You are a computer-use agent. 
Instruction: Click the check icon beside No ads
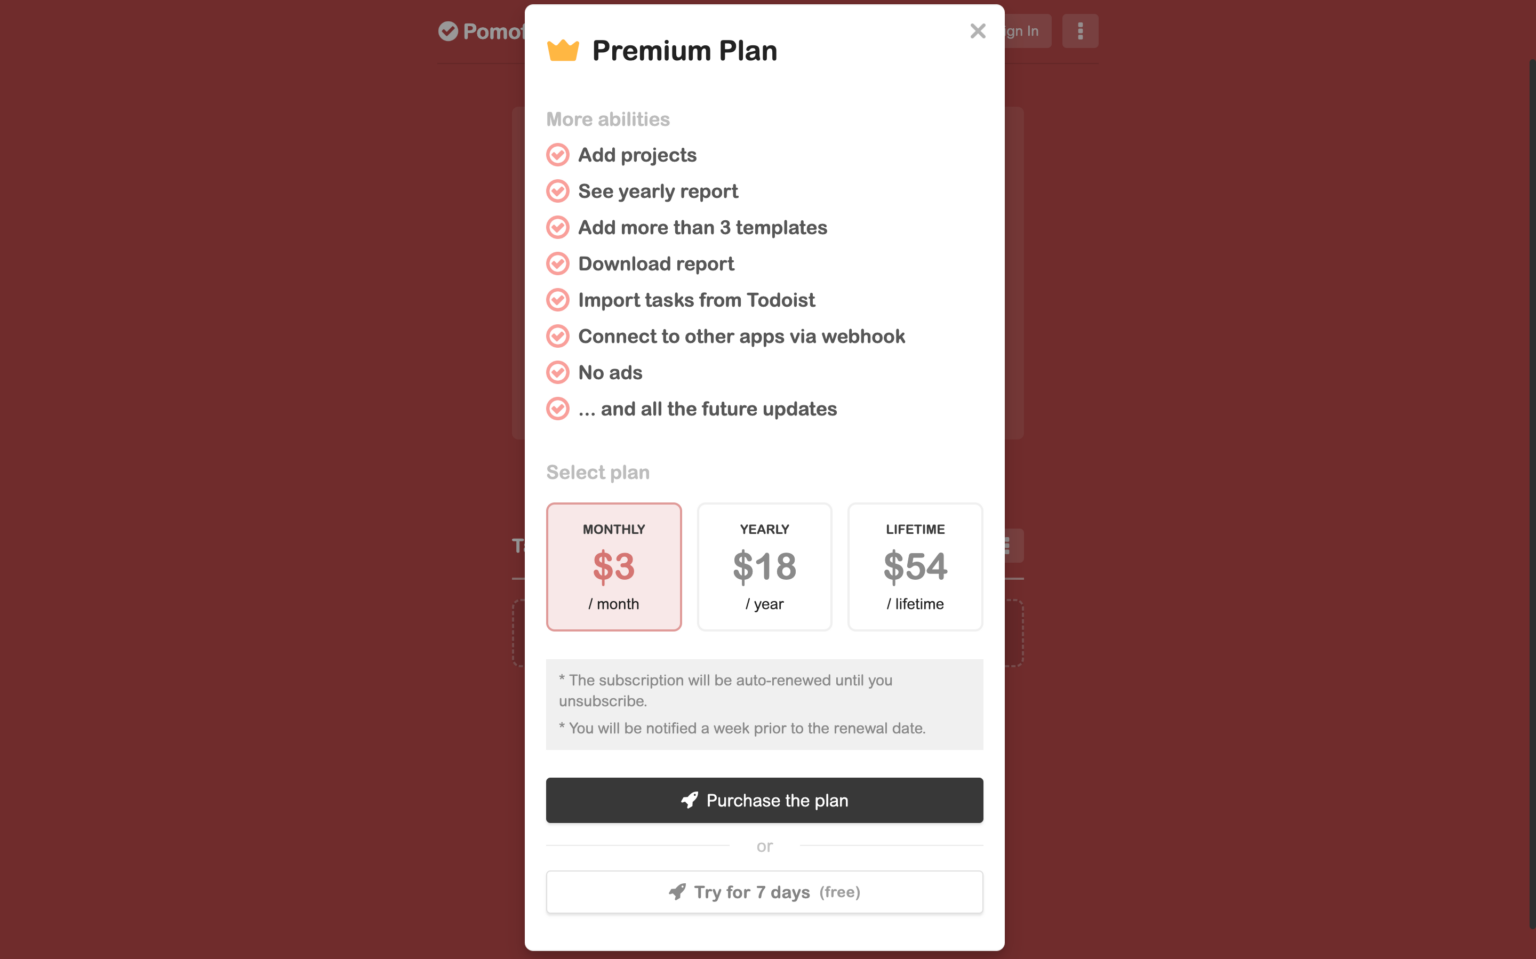tap(558, 373)
